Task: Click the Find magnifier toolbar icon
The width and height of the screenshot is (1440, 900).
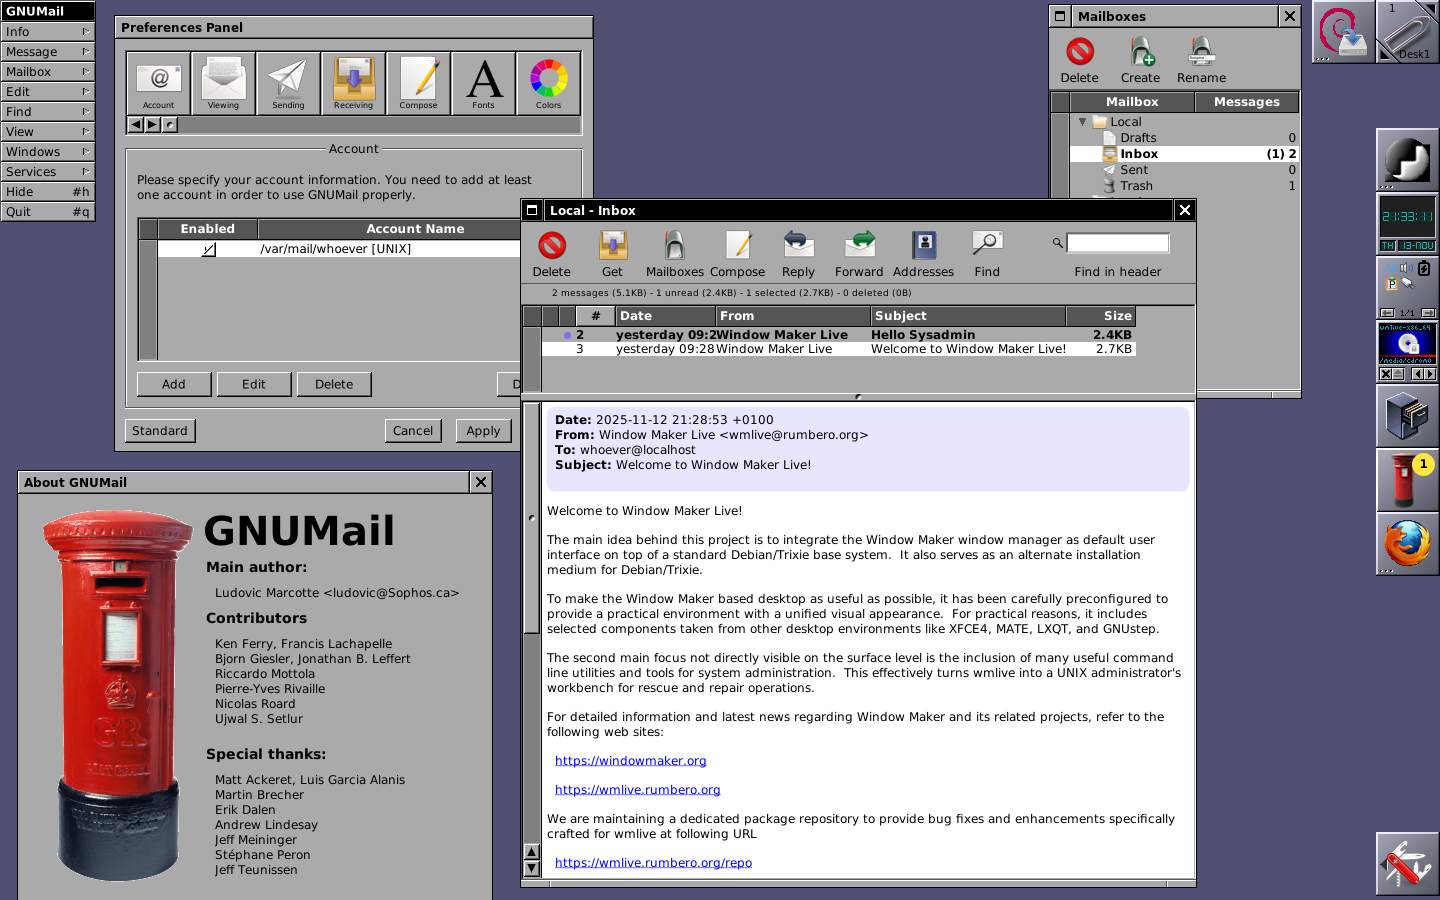Action: [987, 246]
